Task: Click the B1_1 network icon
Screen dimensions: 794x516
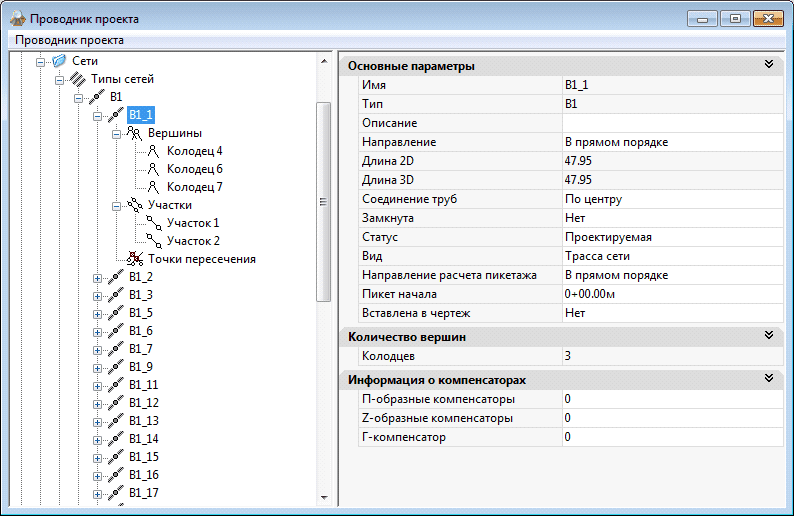Action: [x=115, y=115]
